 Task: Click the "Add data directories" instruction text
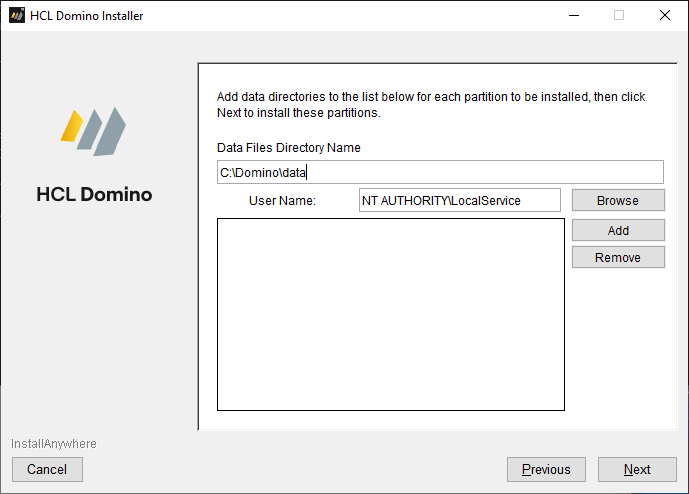431,105
